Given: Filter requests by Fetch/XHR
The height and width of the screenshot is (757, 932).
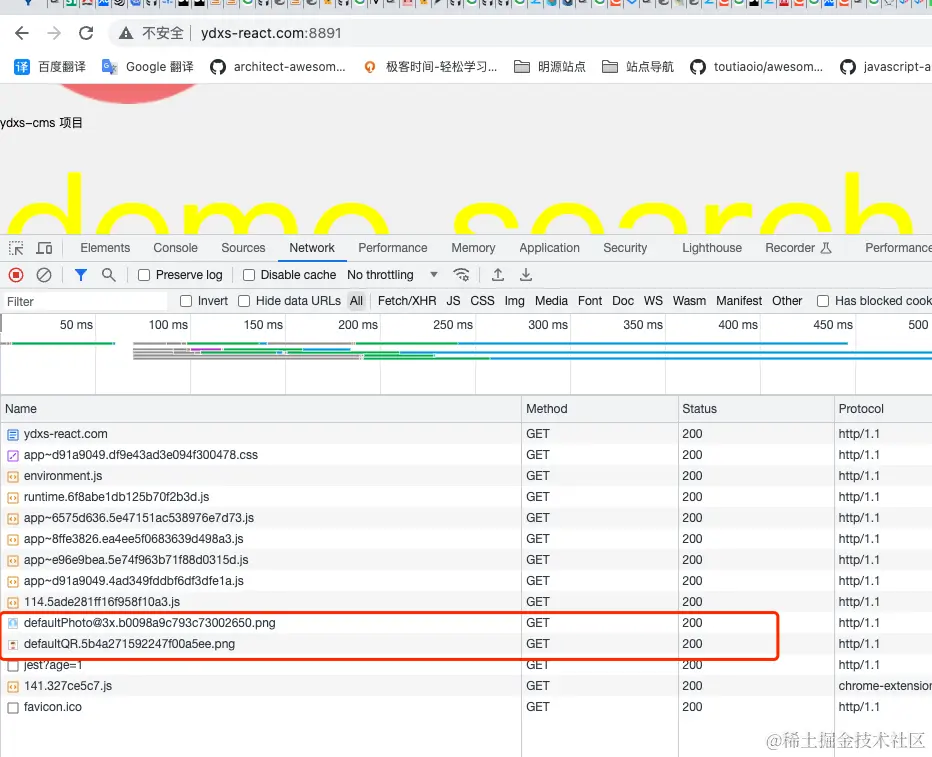Looking at the screenshot, I should 407,301.
